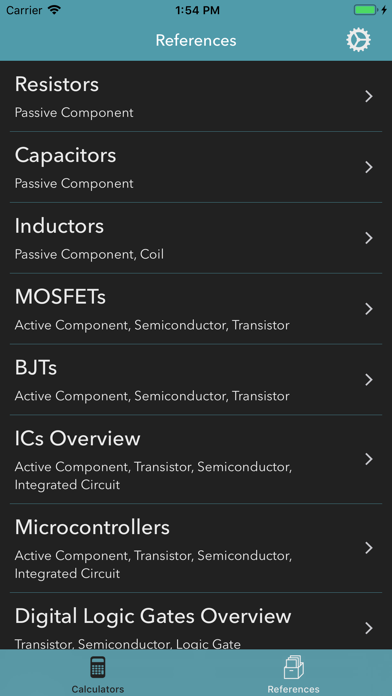Viewport: 392px width, 696px height.
Task: Open the Resistors reference entry
Action: 196,96
